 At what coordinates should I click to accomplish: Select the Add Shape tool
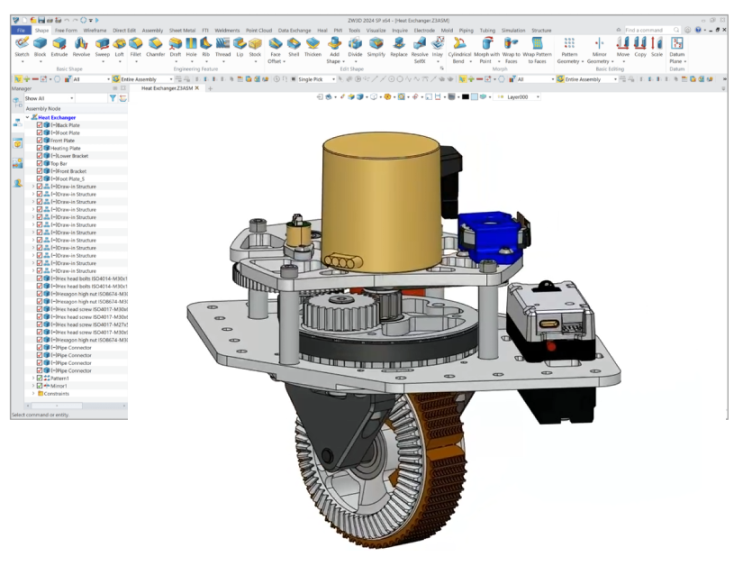coord(335,51)
